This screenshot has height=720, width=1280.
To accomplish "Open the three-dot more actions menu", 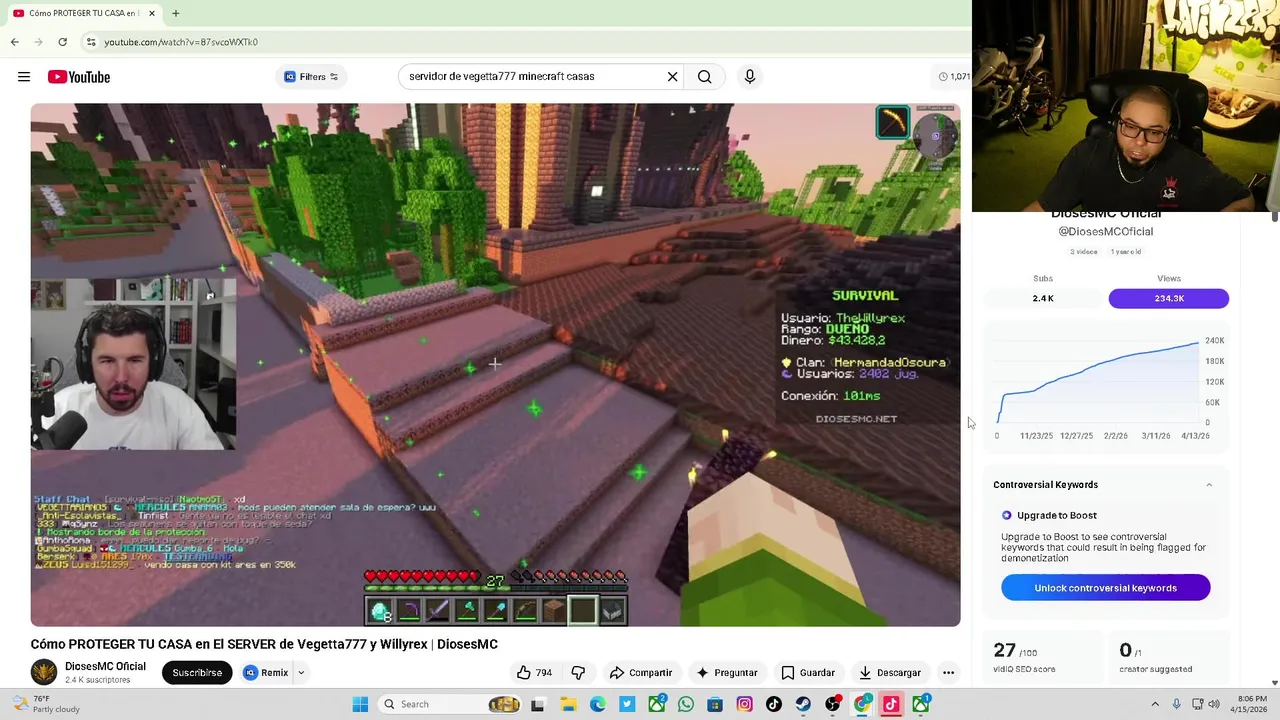I will (948, 673).
